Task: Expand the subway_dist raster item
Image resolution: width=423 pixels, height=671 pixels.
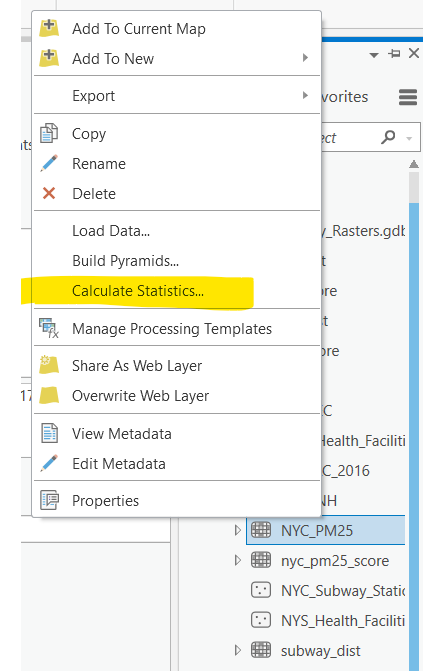Action: (x=238, y=650)
